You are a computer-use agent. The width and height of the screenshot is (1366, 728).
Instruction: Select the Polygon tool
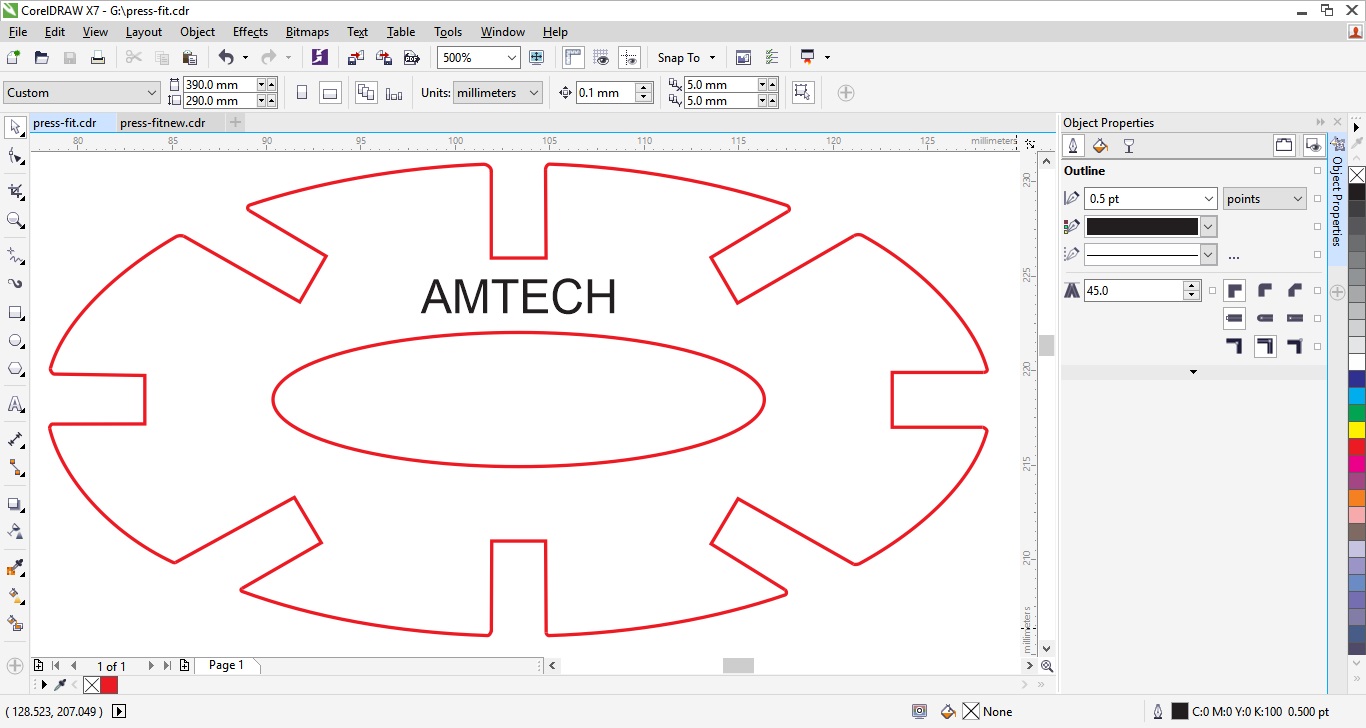tap(16, 369)
